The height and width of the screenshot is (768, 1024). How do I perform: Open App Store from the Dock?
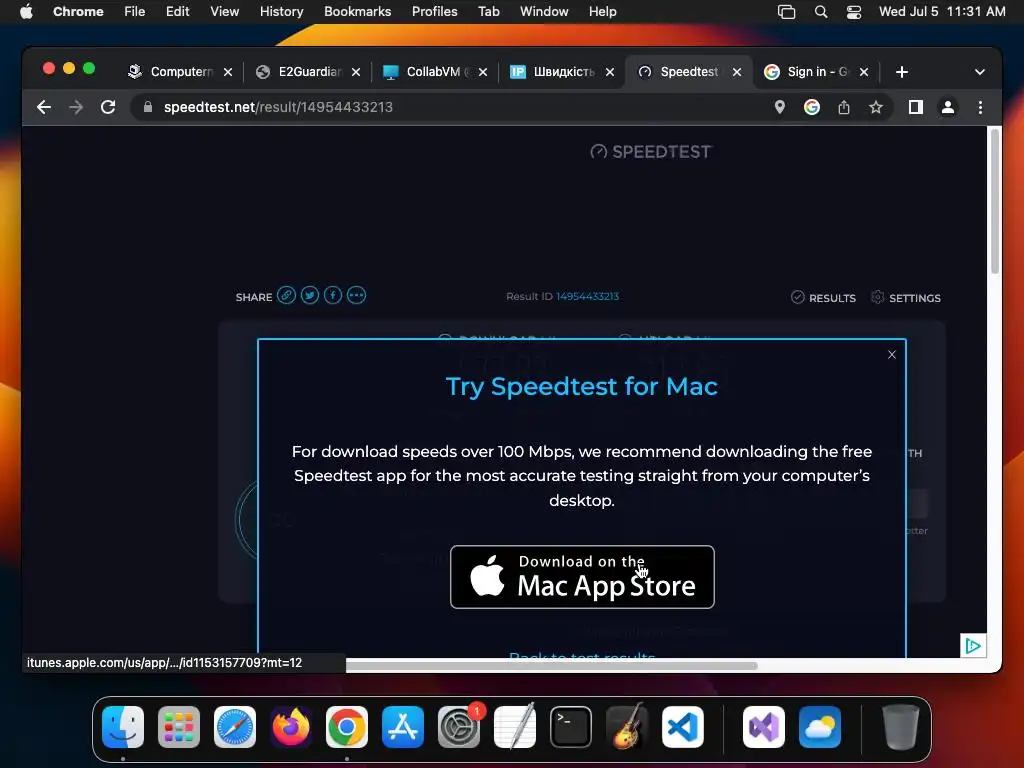click(403, 727)
